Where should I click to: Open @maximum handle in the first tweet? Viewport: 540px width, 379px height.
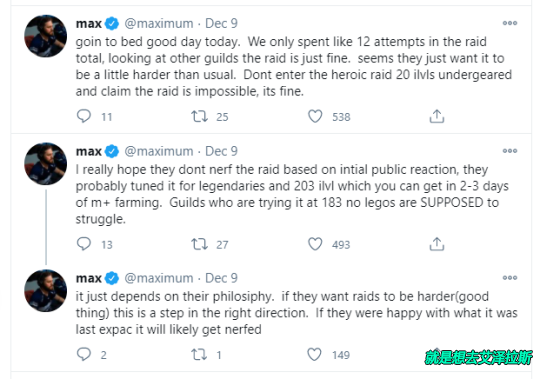pyautogui.click(x=159, y=23)
